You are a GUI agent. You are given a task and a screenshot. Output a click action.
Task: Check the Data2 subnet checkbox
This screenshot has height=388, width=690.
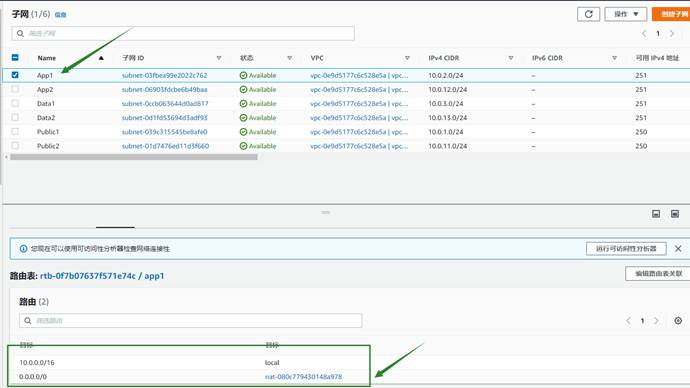pyautogui.click(x=15, y=117)
